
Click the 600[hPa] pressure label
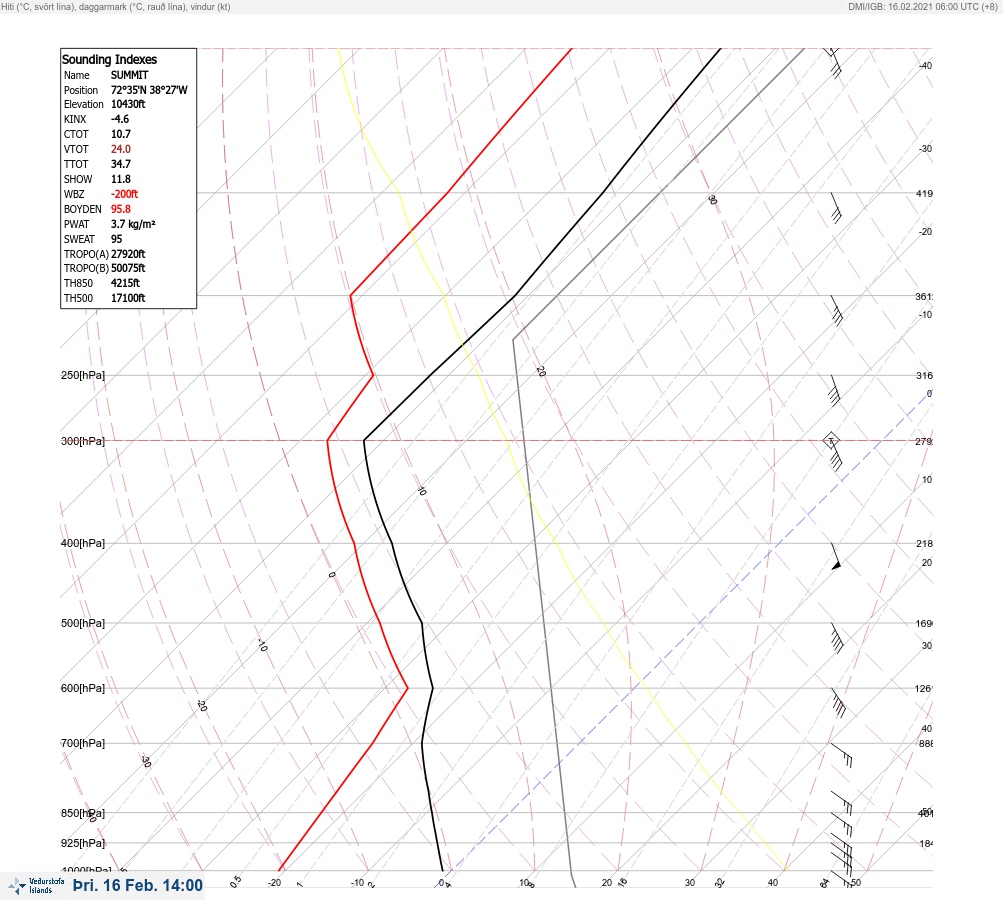click(83, 688)
